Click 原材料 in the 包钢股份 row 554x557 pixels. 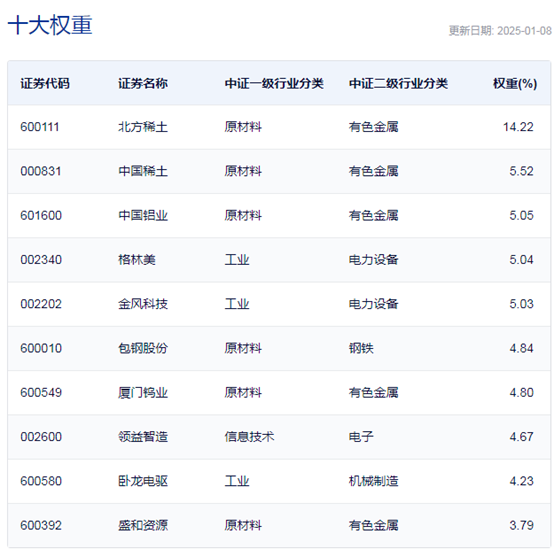pyautogui.click(x=243, y=348)
